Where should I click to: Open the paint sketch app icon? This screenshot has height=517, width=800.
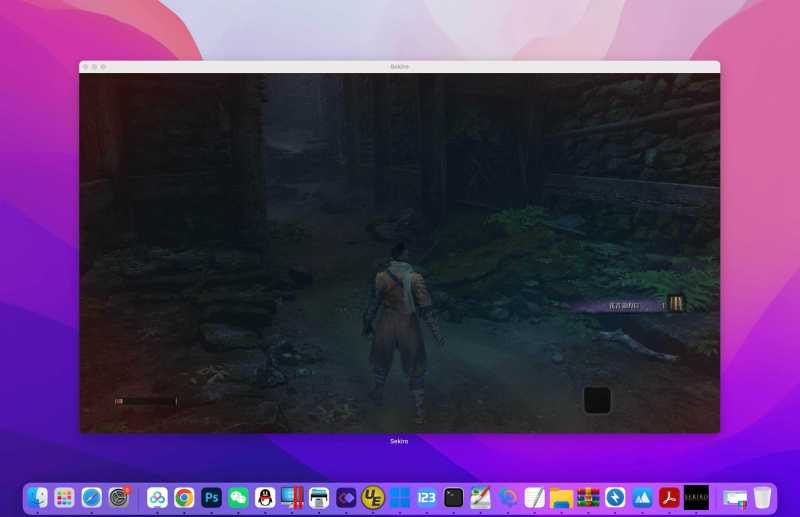pyautogui.click(x=480, y=498)
